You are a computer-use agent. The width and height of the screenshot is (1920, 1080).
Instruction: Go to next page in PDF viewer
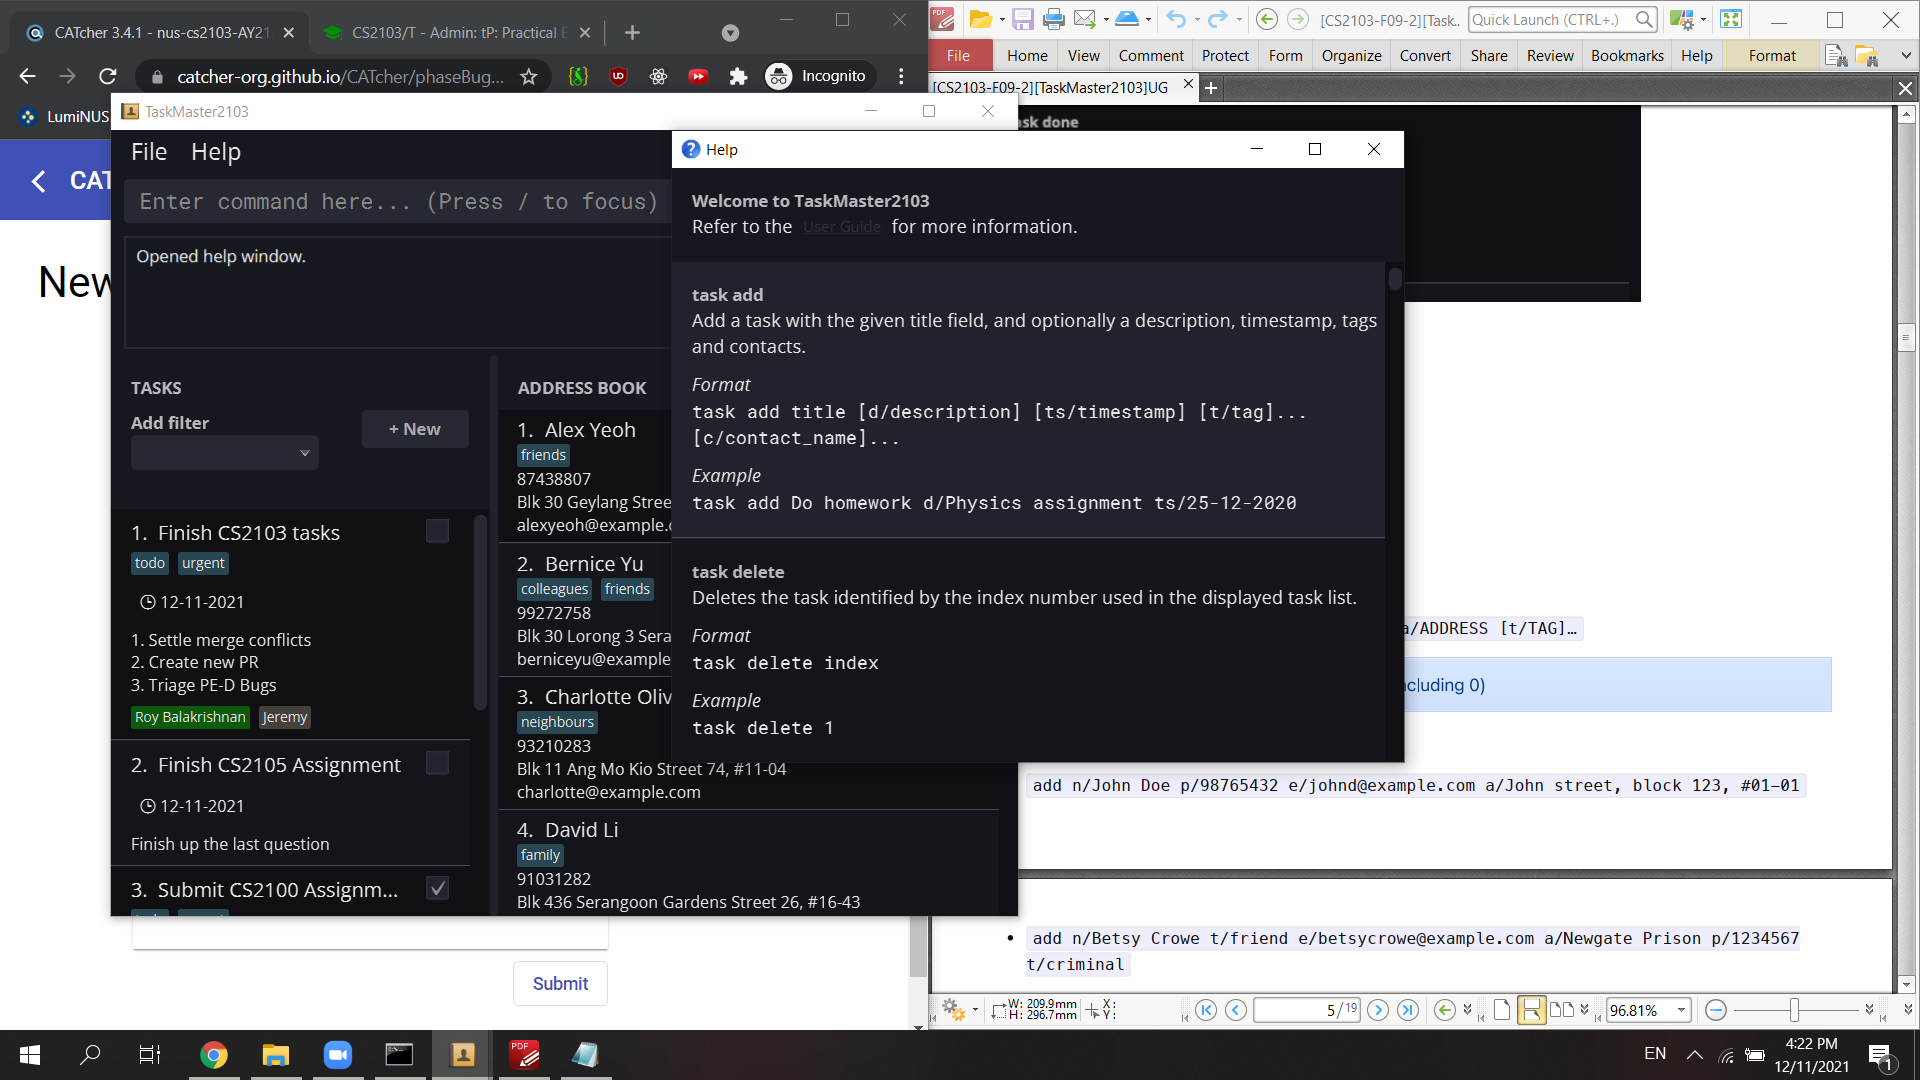click(x=1378, y=1010)
